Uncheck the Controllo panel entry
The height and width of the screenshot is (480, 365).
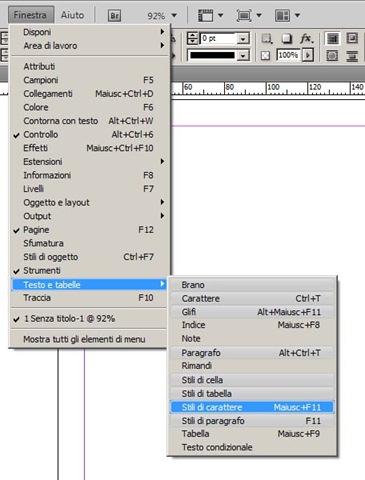tap(91, 135)
